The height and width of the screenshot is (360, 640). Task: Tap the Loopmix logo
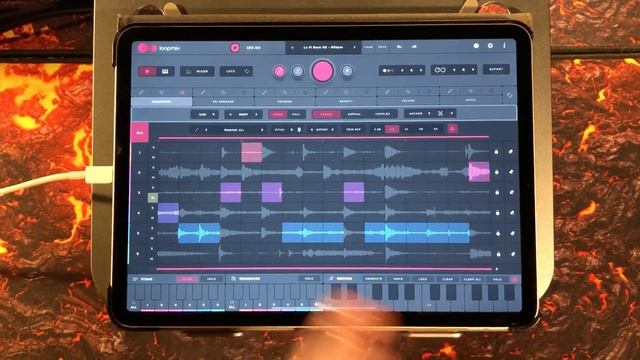point(158,48)
